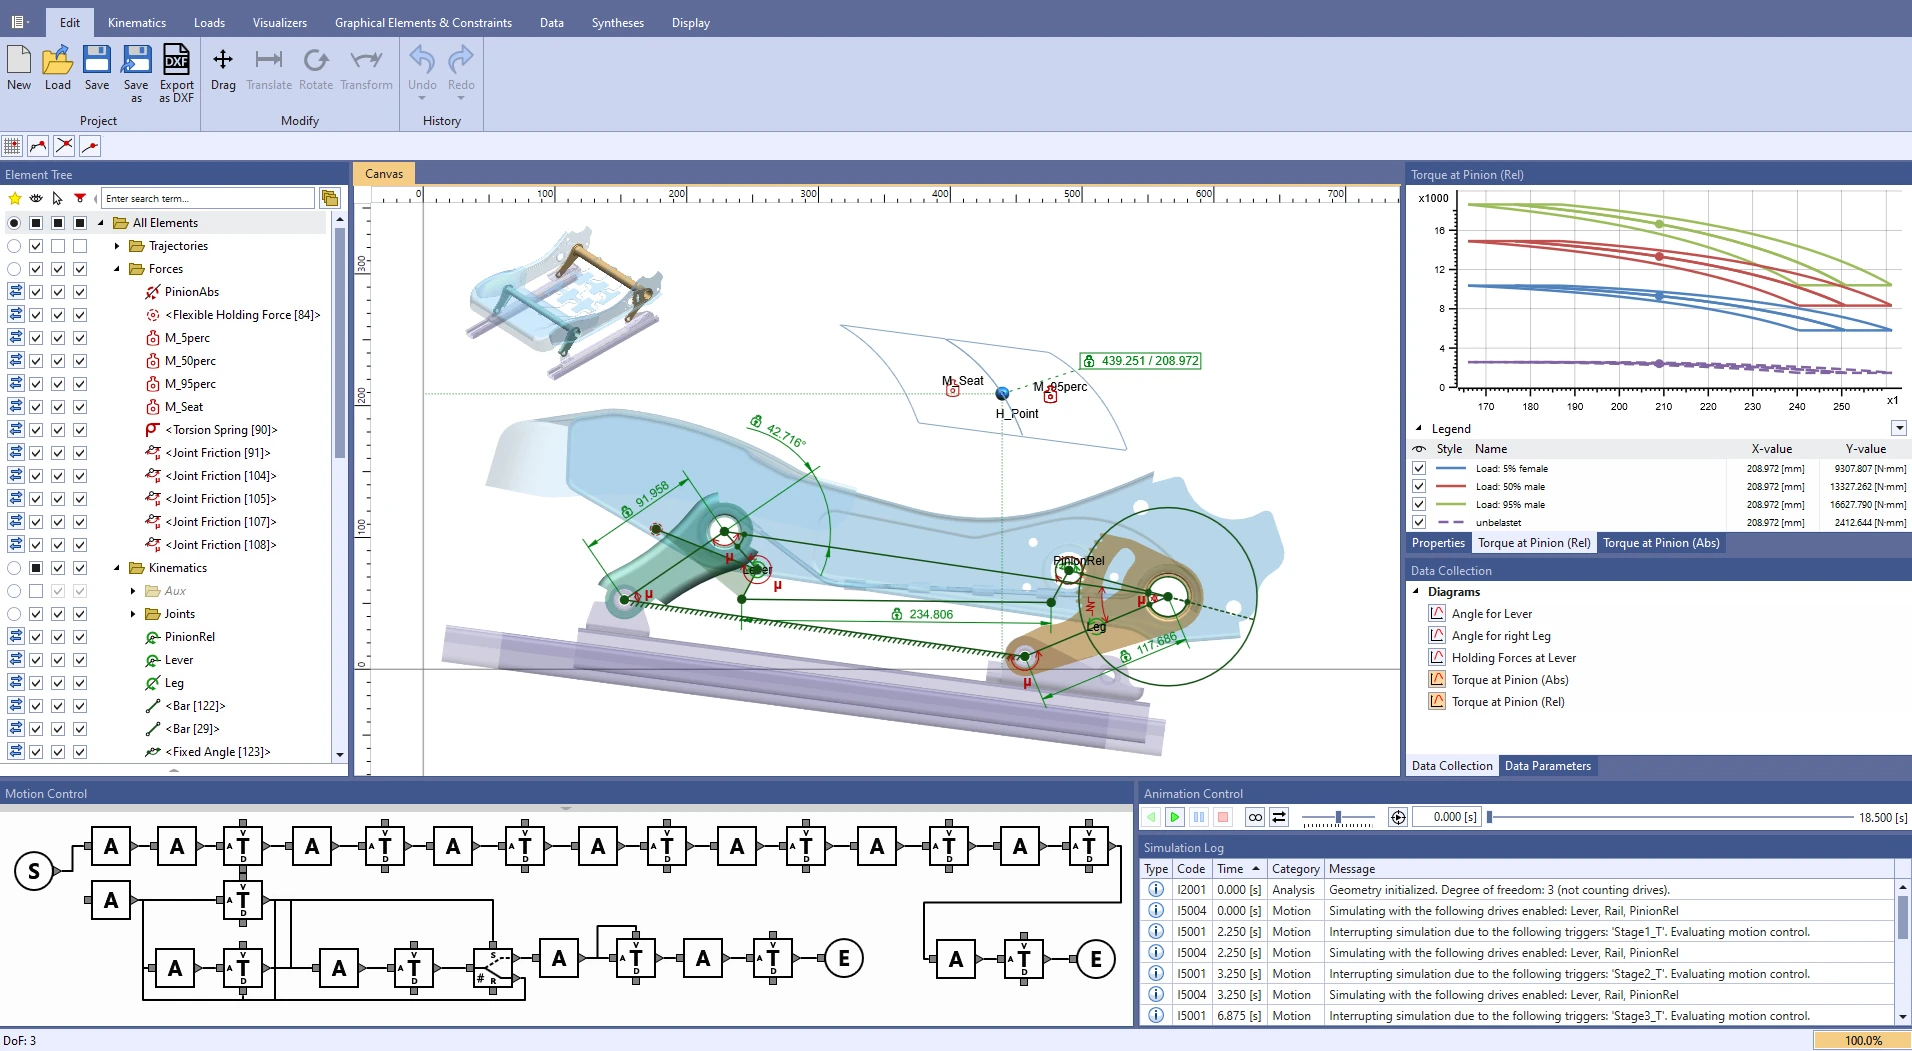The height and width of the screenshot is (1051, 1912).
Task: Click the New project icon
Action: point(19,68)
